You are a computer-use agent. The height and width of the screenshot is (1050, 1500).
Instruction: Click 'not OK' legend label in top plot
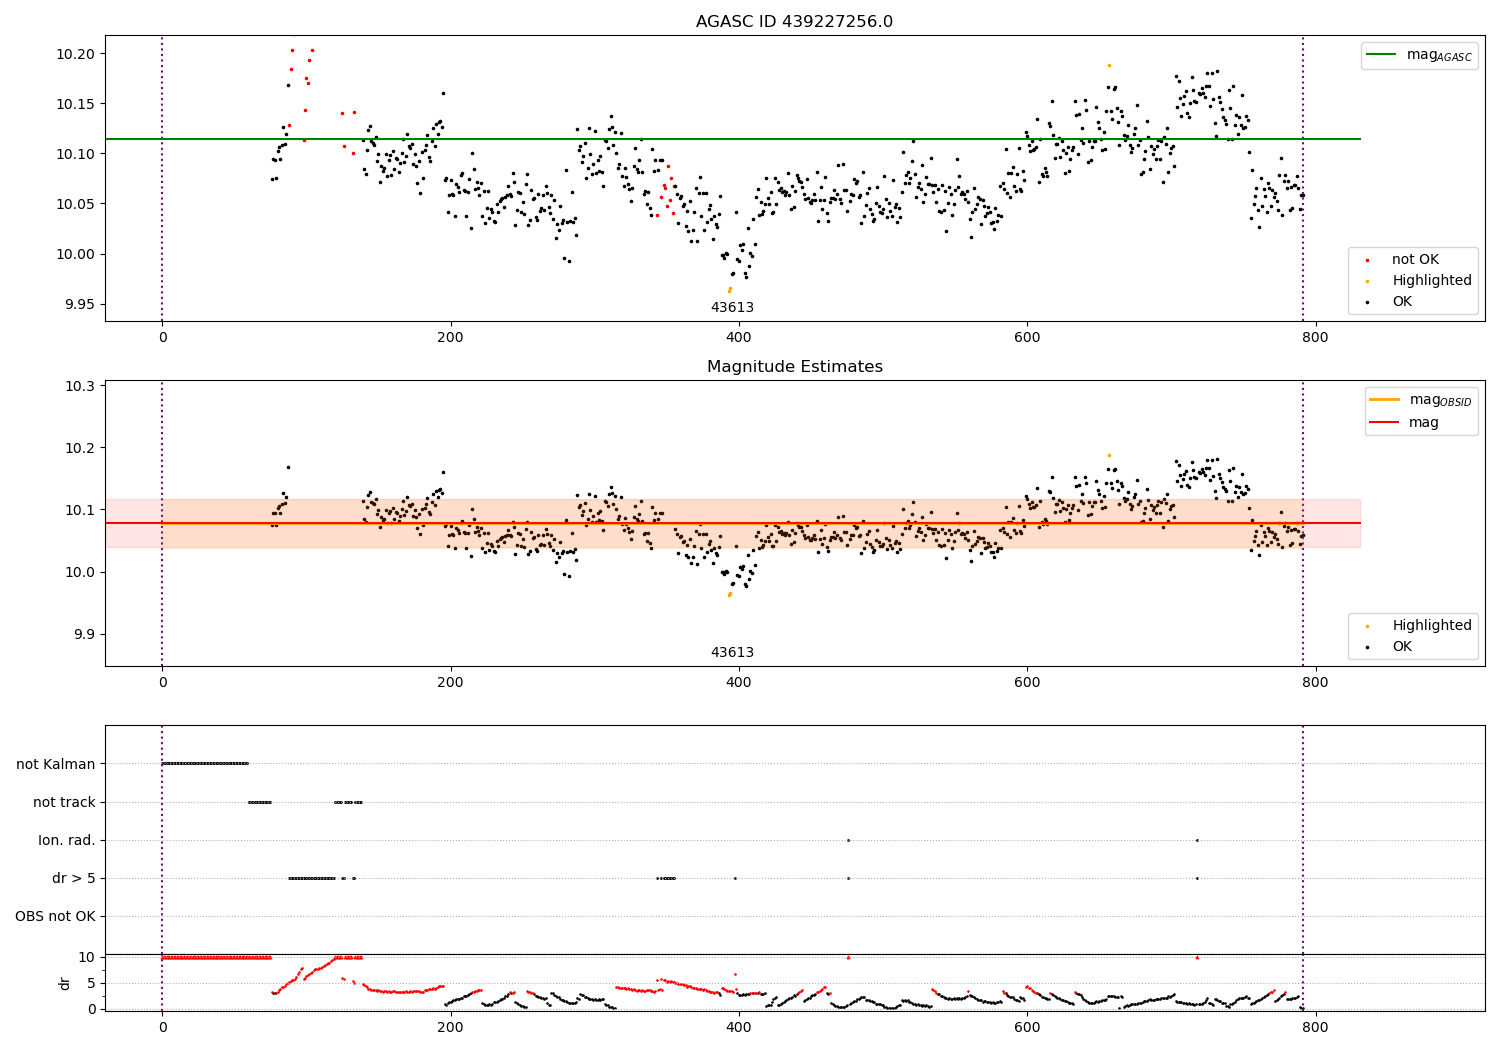[x=1415, y=260]
